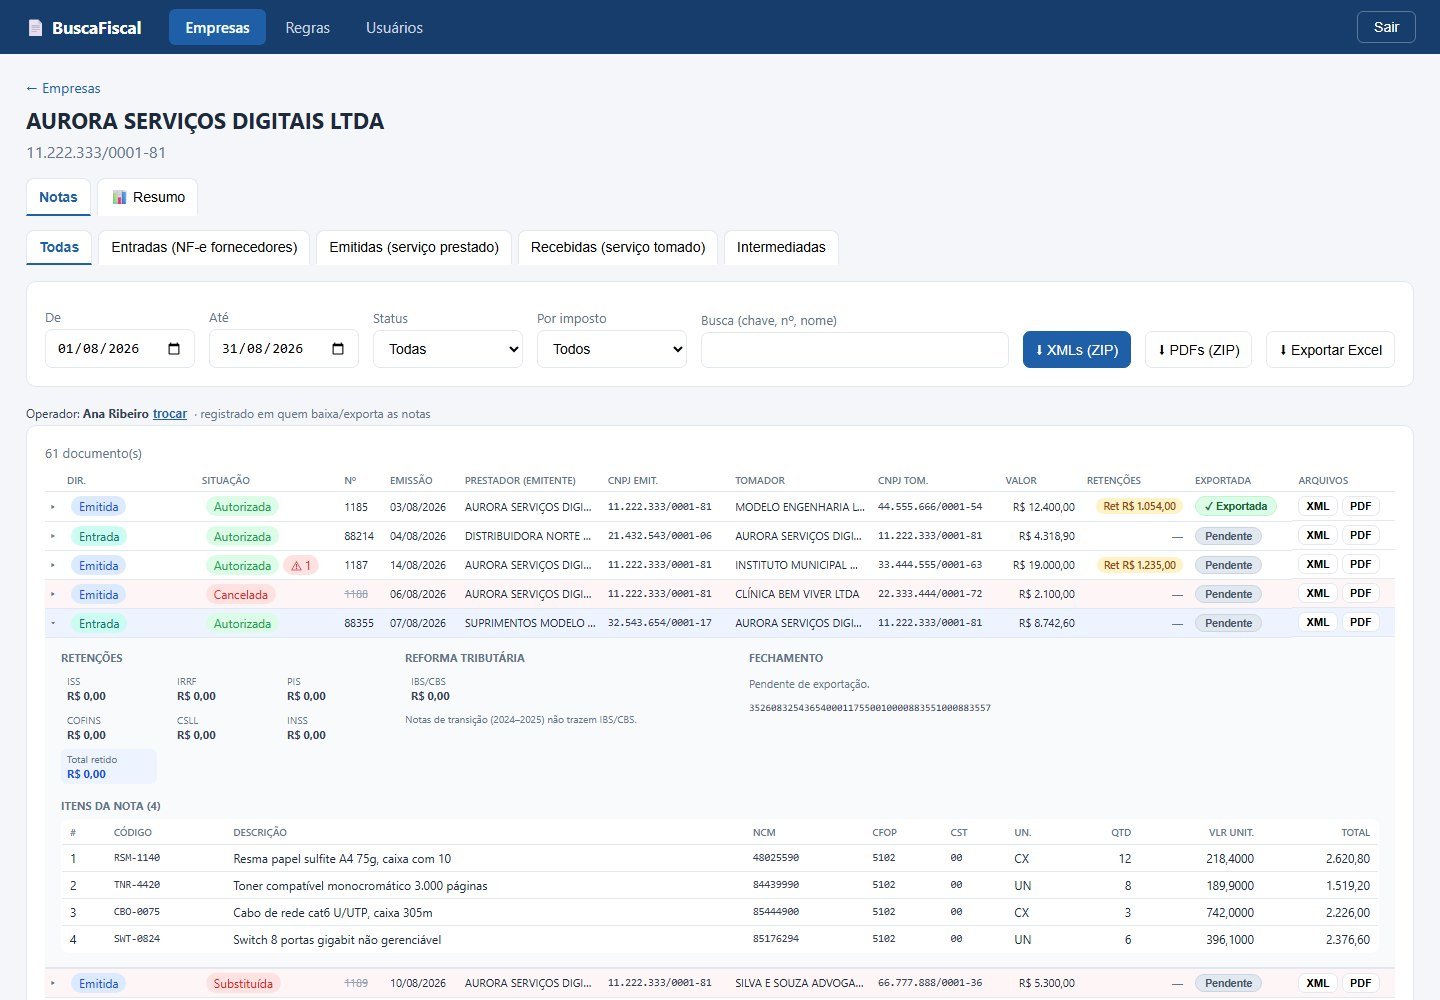The width and height of the screenshot is (1440, 1000).
Task: Expand the row for note 88214
Action: (x=53, y=537)
